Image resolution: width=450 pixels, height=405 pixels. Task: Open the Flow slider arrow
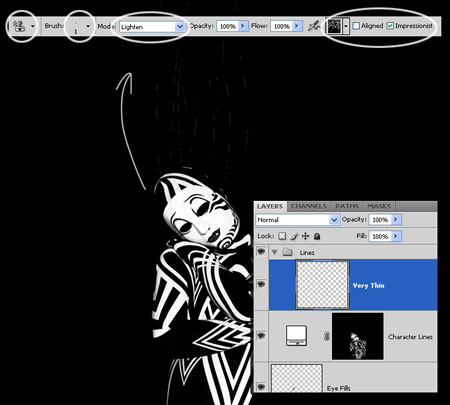(x=297, y=26)
